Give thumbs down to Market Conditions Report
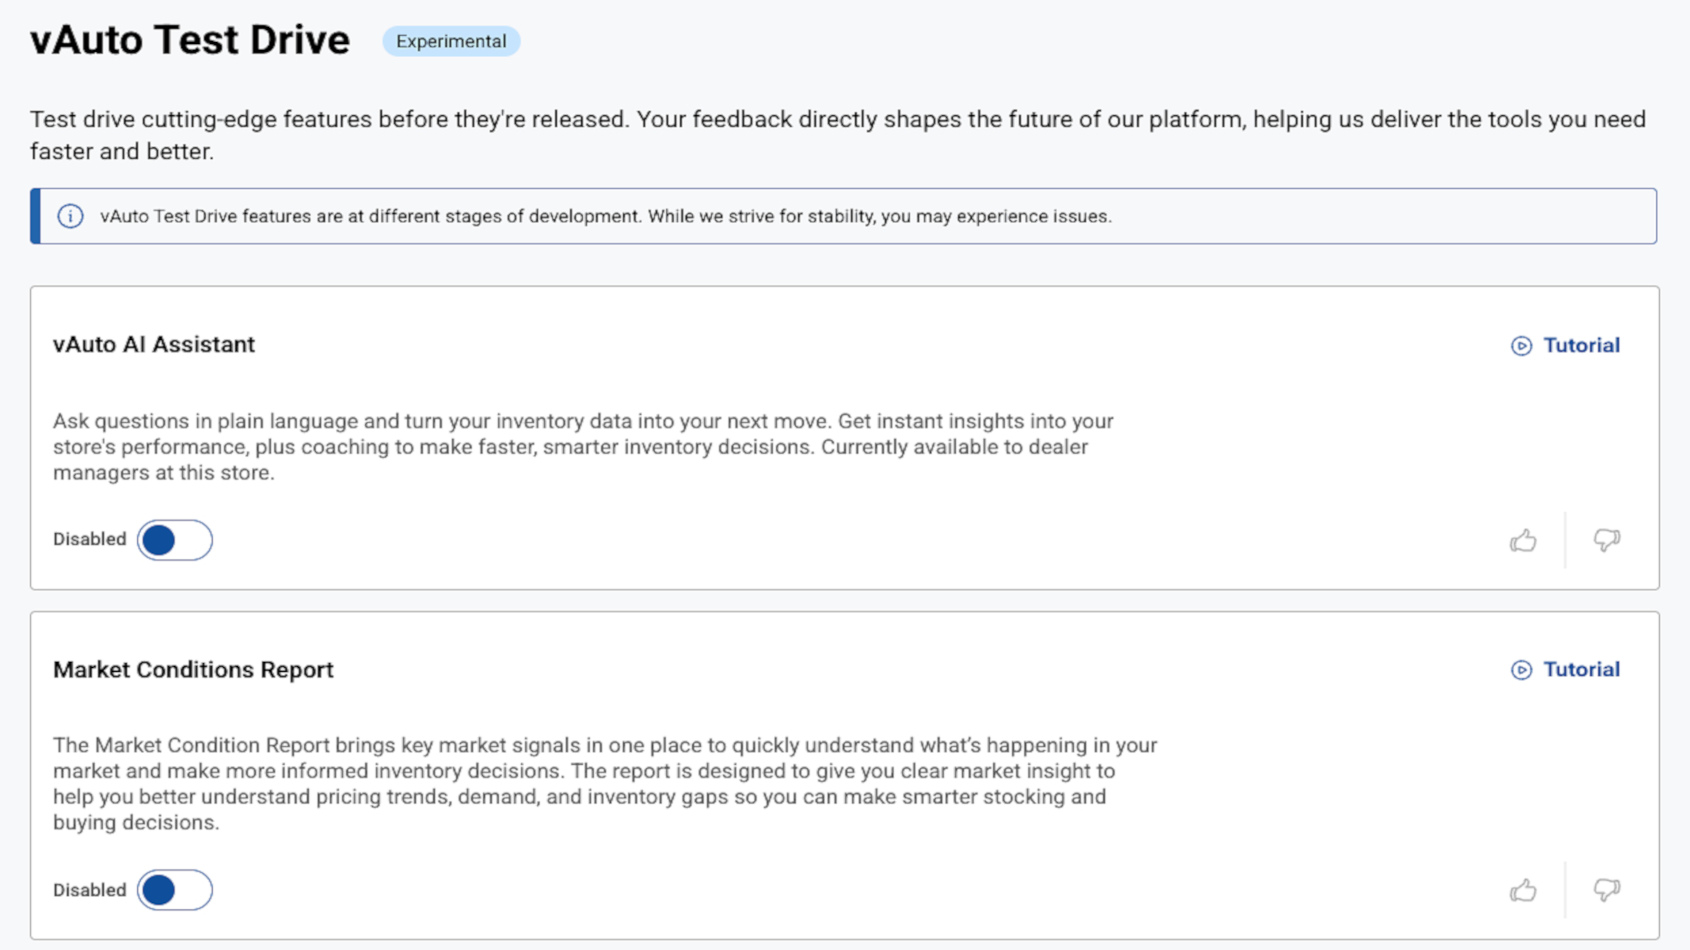1690x950 pixels. tap(1607, 890)
